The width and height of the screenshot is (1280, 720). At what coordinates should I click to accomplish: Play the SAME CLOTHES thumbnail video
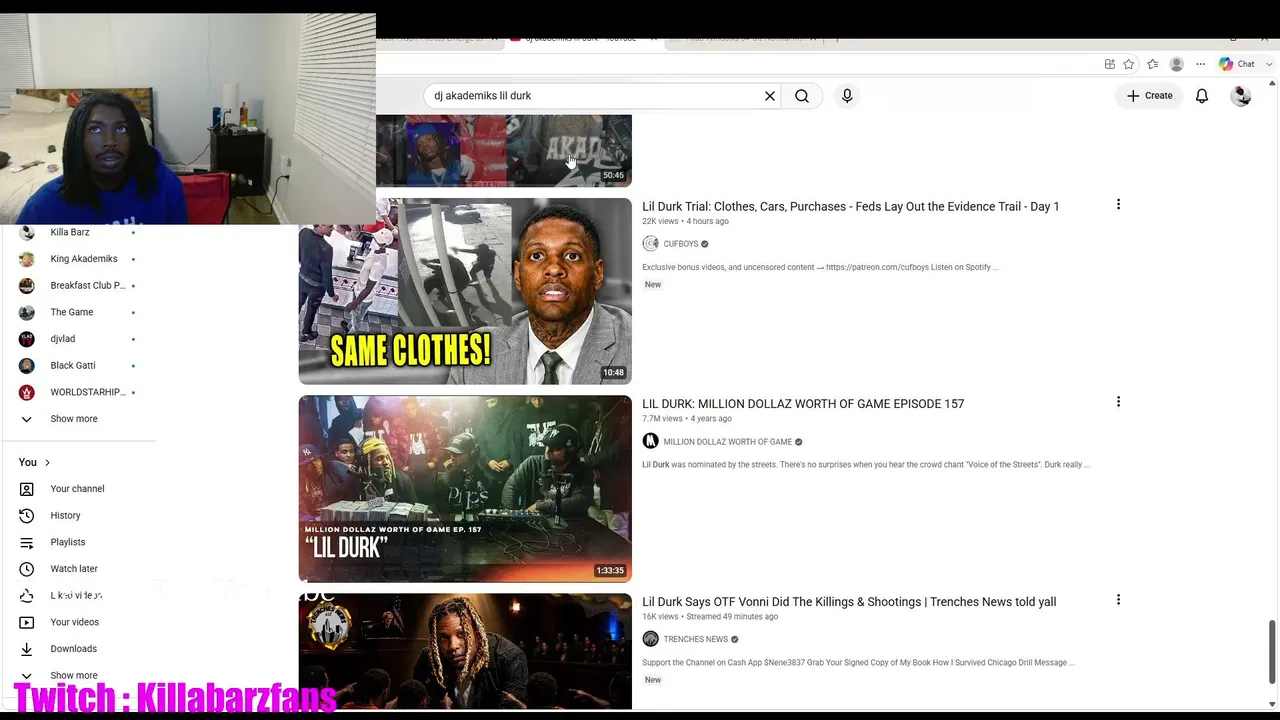pyautogui.click(x=465, y=291)
